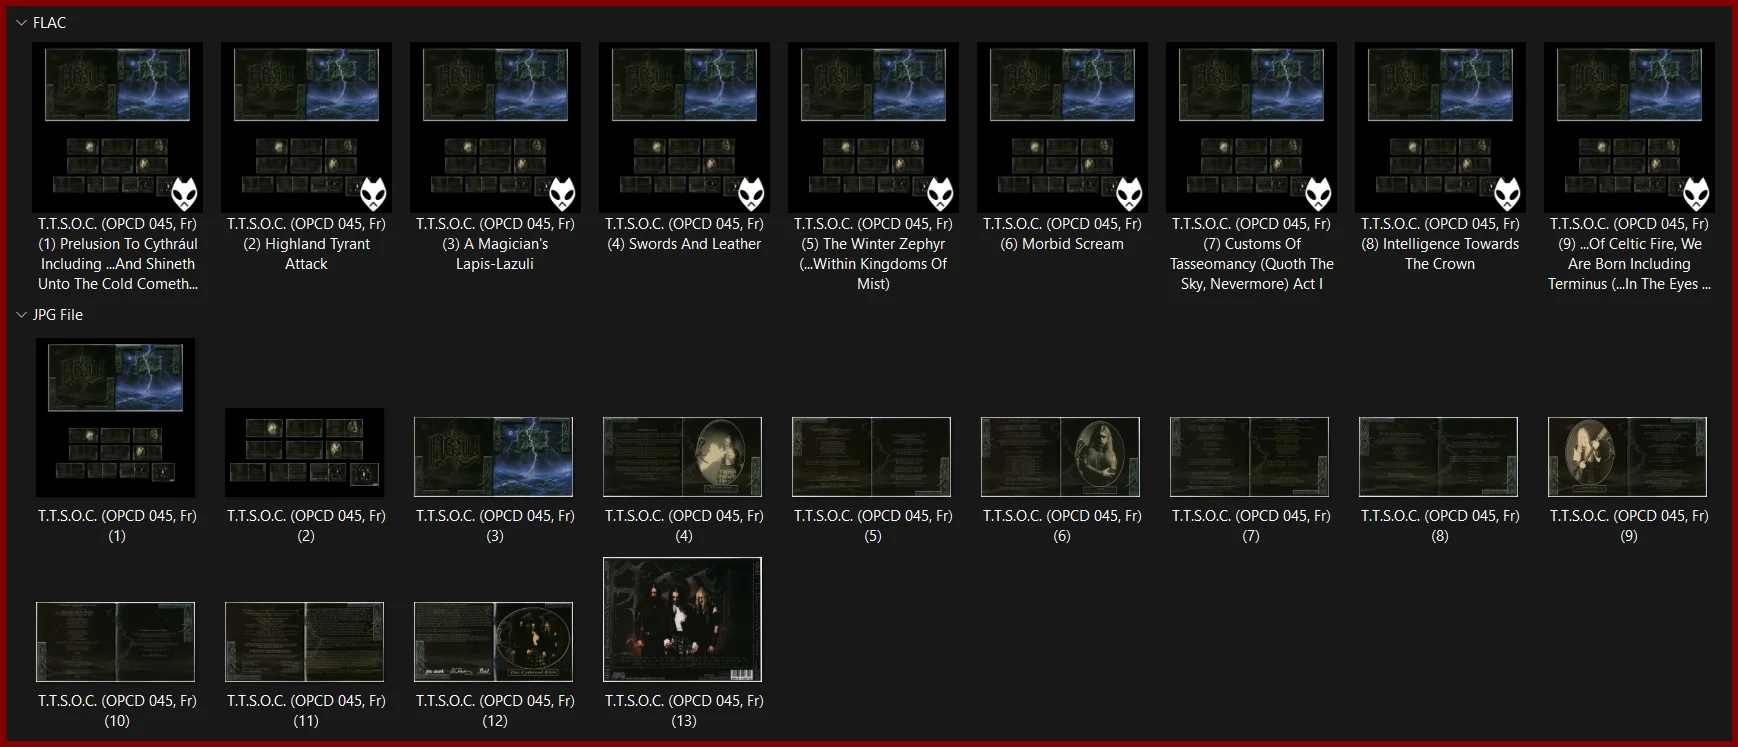Click JPG filename ending in (7)
Image resolution: width=1738 pixels, height=747 pixels.
click(x=1251, y=526)
